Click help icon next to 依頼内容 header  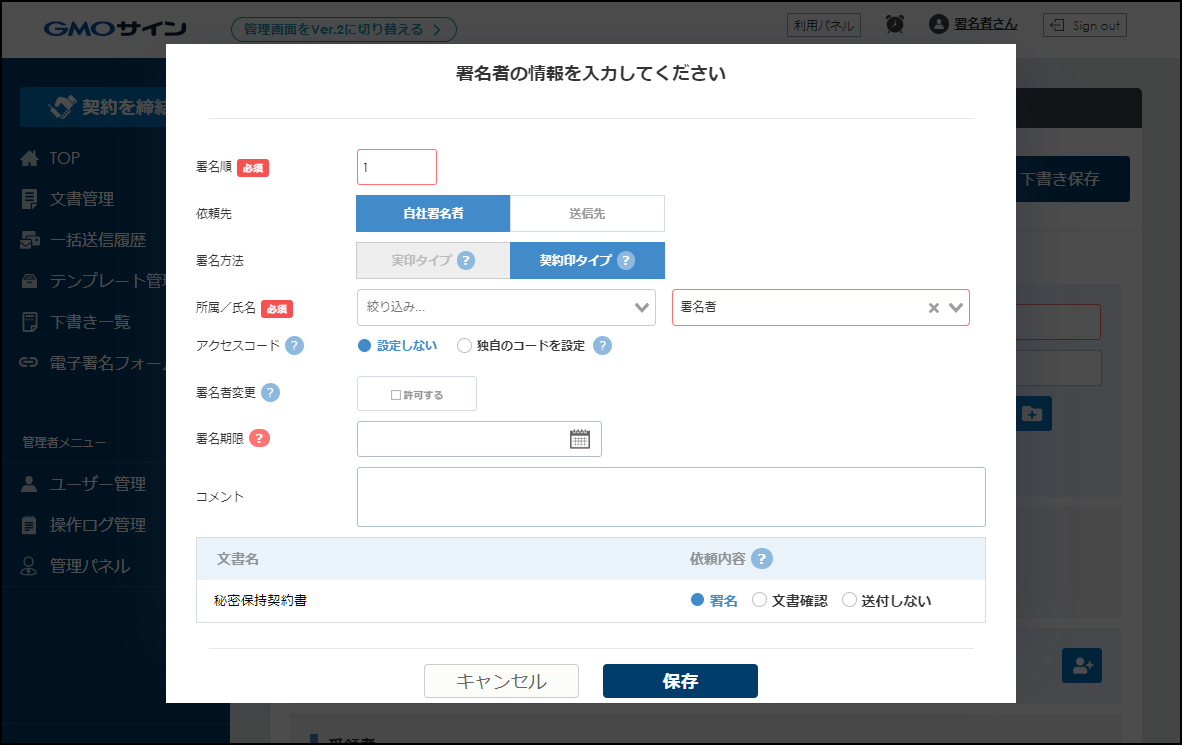coord(762,559)
